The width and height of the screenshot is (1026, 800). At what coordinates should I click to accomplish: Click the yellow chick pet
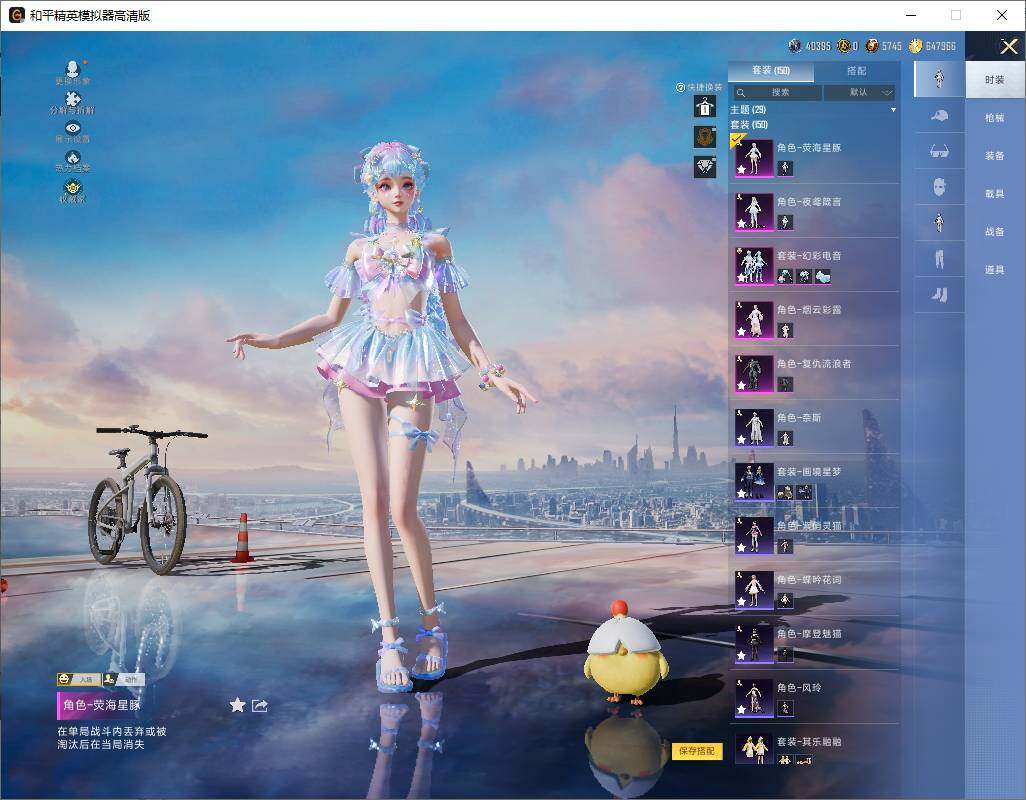[x=625, y=655]
